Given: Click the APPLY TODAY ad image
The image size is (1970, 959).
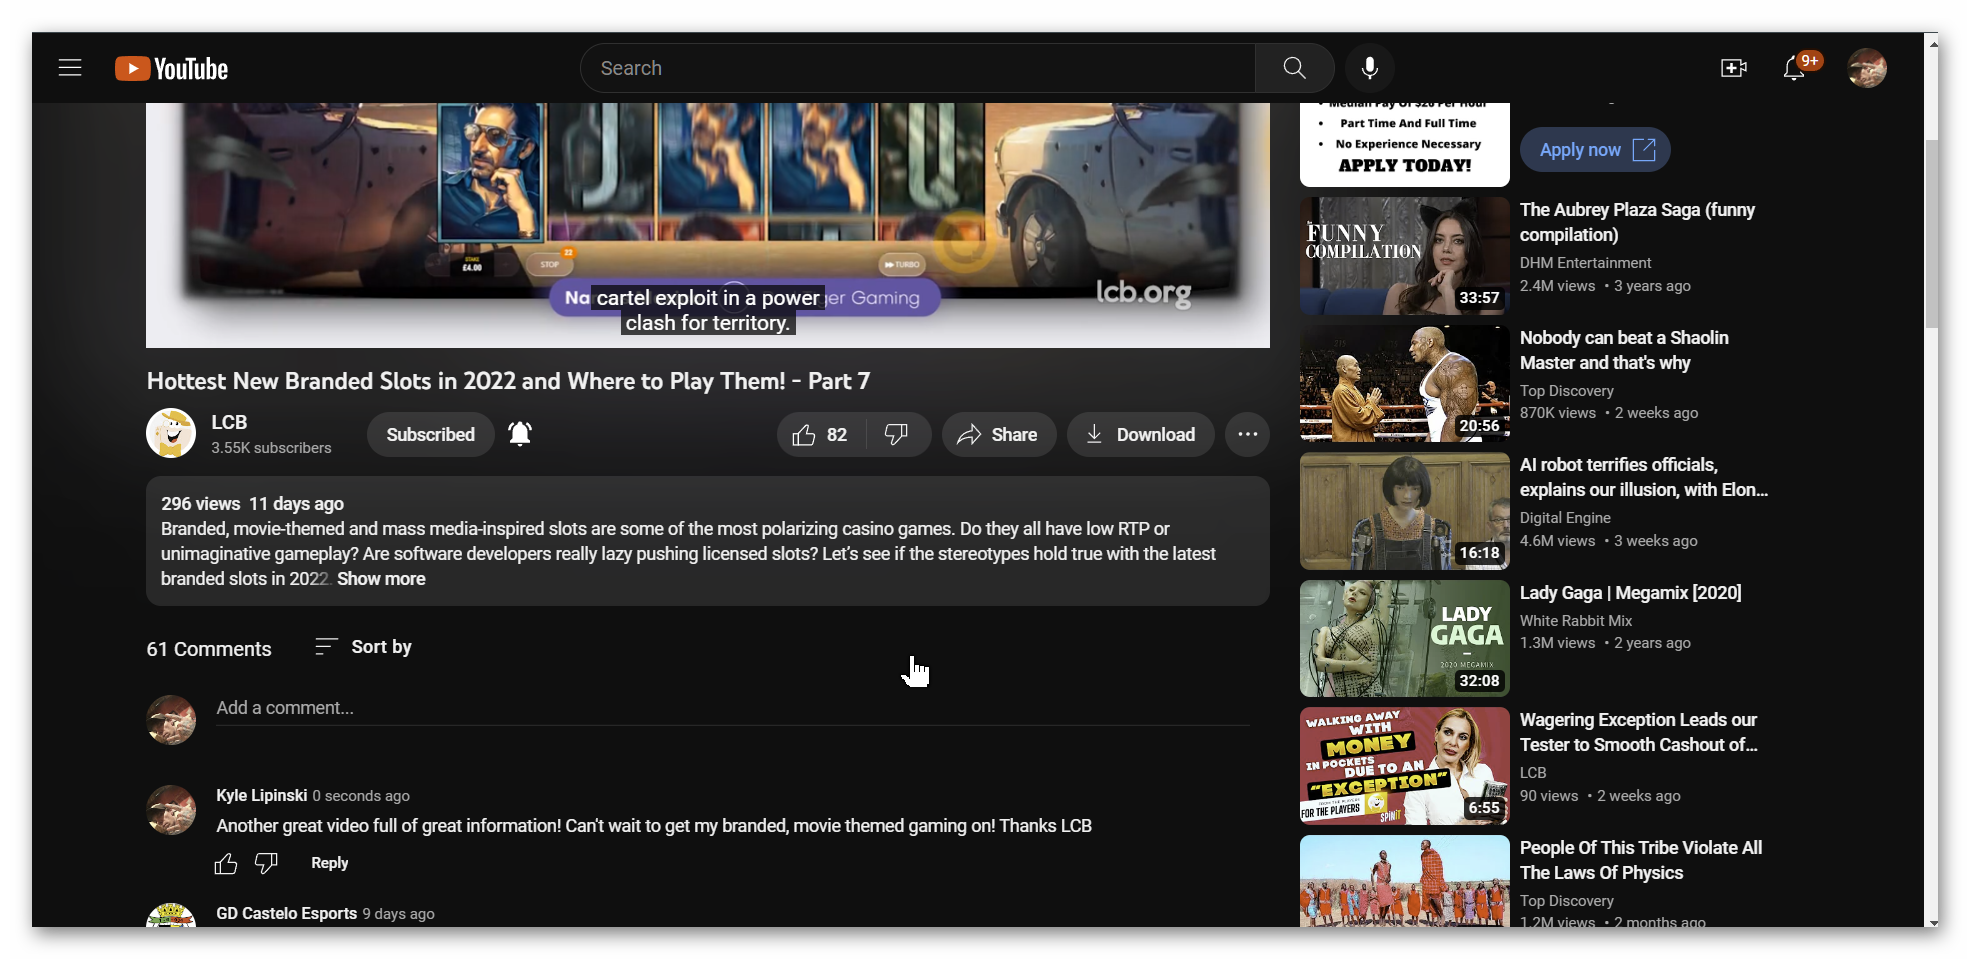Looking at the screenshot, I should click(1404, 144).
